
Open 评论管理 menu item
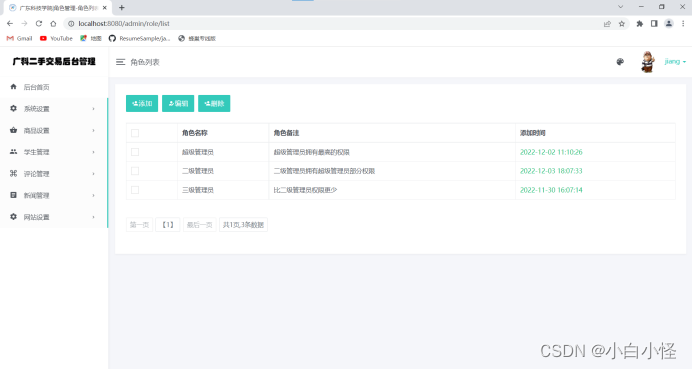coord(54,173)
